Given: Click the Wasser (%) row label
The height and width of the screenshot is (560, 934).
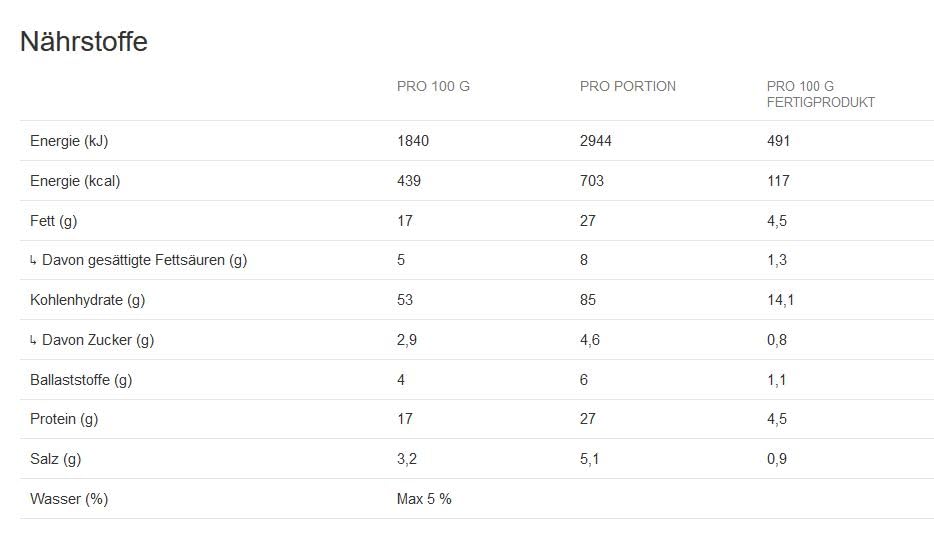Looking at the screenshot, I should point(69,499).
